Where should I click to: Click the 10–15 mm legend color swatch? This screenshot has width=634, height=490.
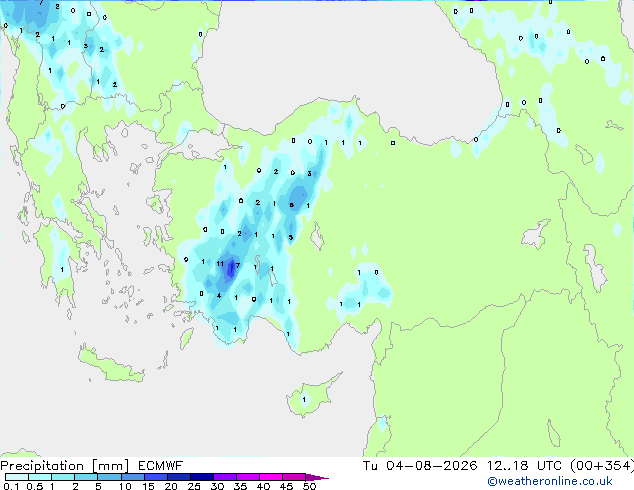coord(132,477)
